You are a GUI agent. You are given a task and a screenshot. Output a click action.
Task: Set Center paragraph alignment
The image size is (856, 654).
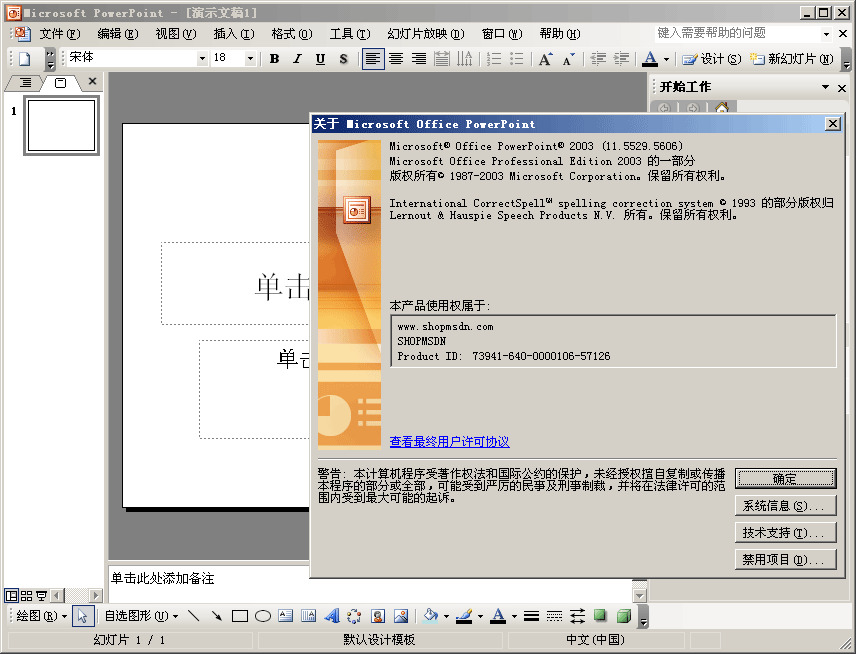[396, 58]
